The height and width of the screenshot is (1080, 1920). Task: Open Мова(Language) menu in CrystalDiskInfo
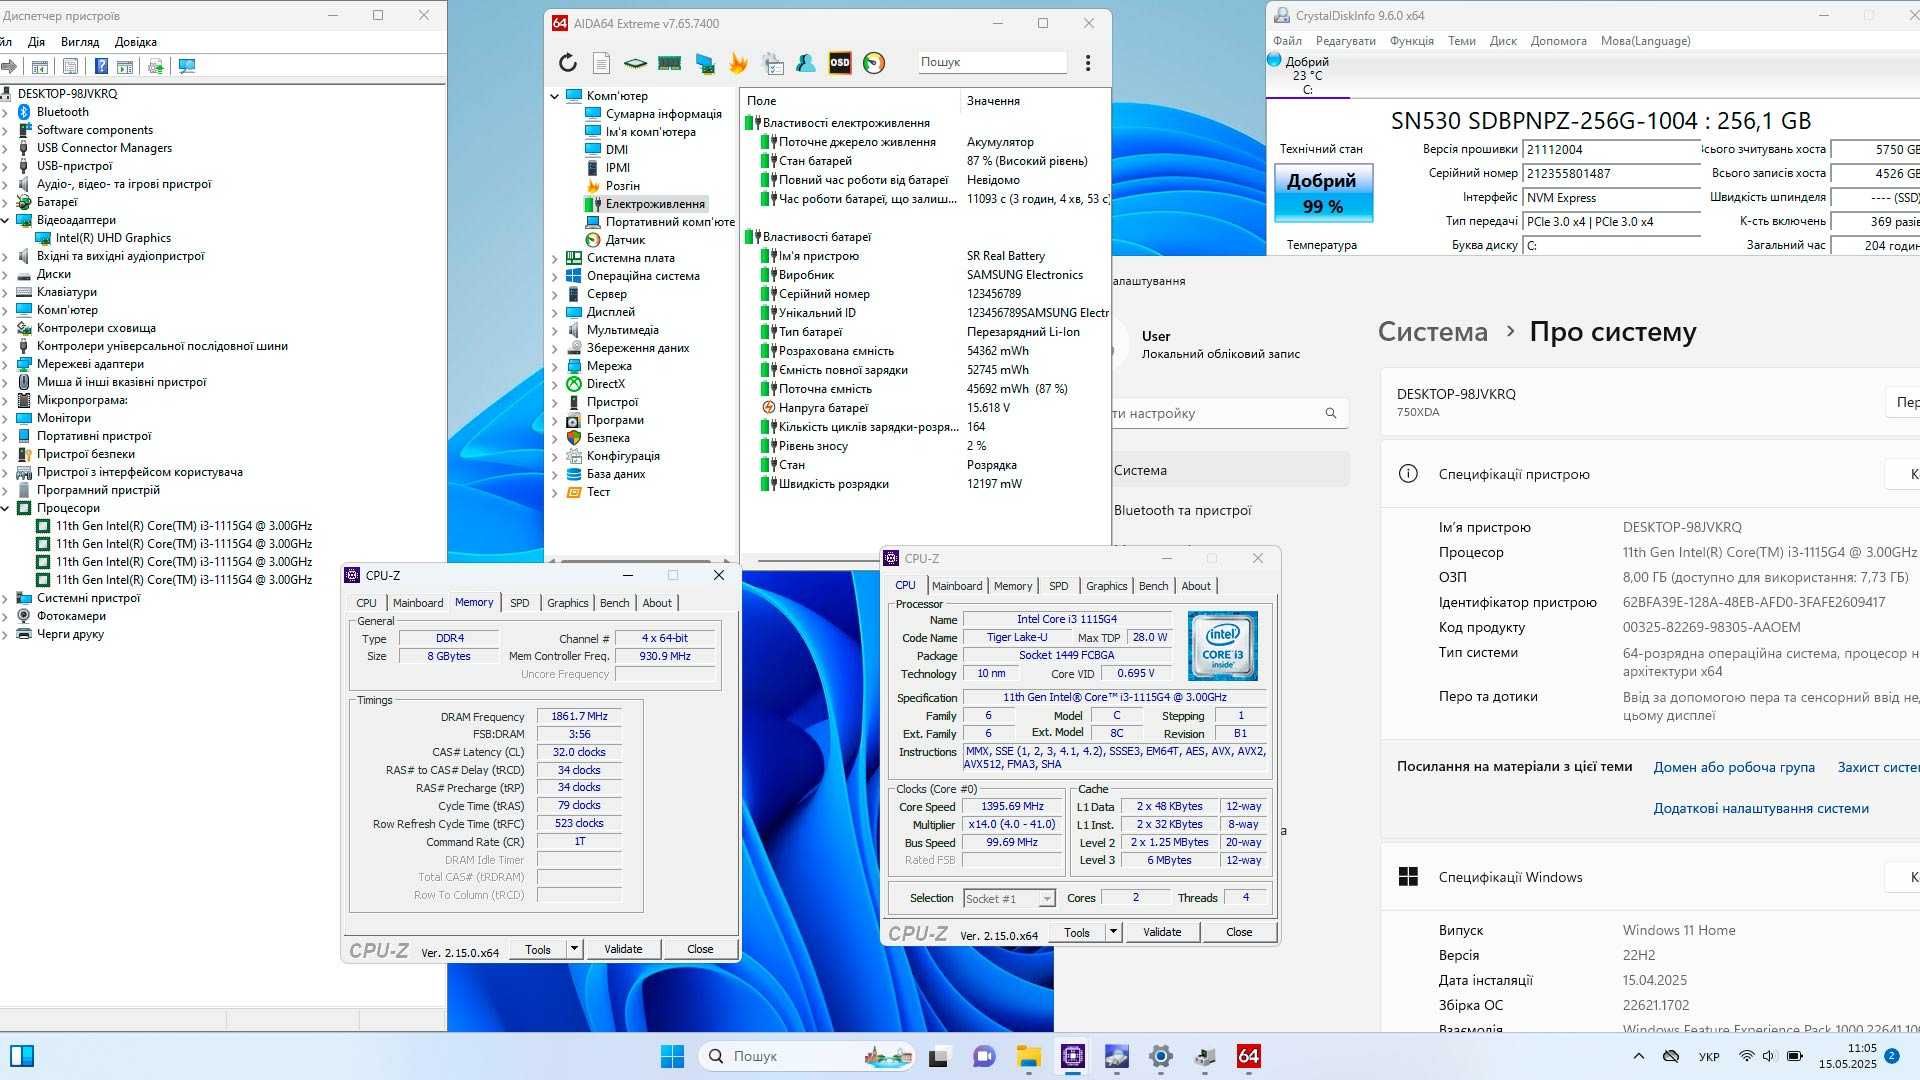(x=1645, y=41)
